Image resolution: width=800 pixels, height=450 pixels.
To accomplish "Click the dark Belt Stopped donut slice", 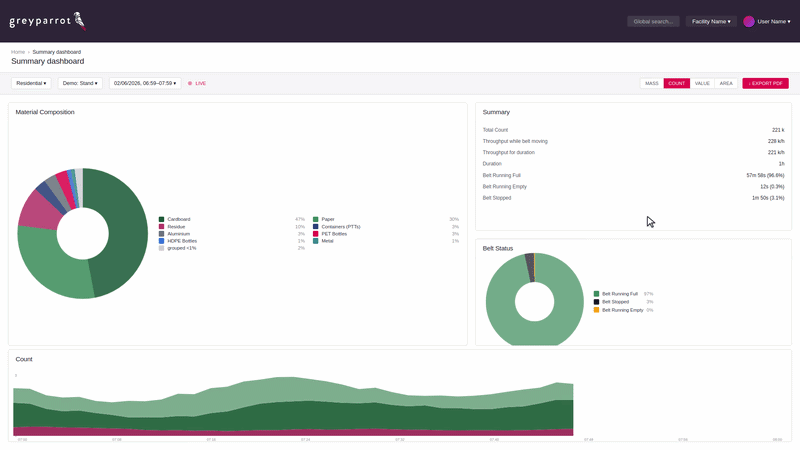I will [530, 266].
